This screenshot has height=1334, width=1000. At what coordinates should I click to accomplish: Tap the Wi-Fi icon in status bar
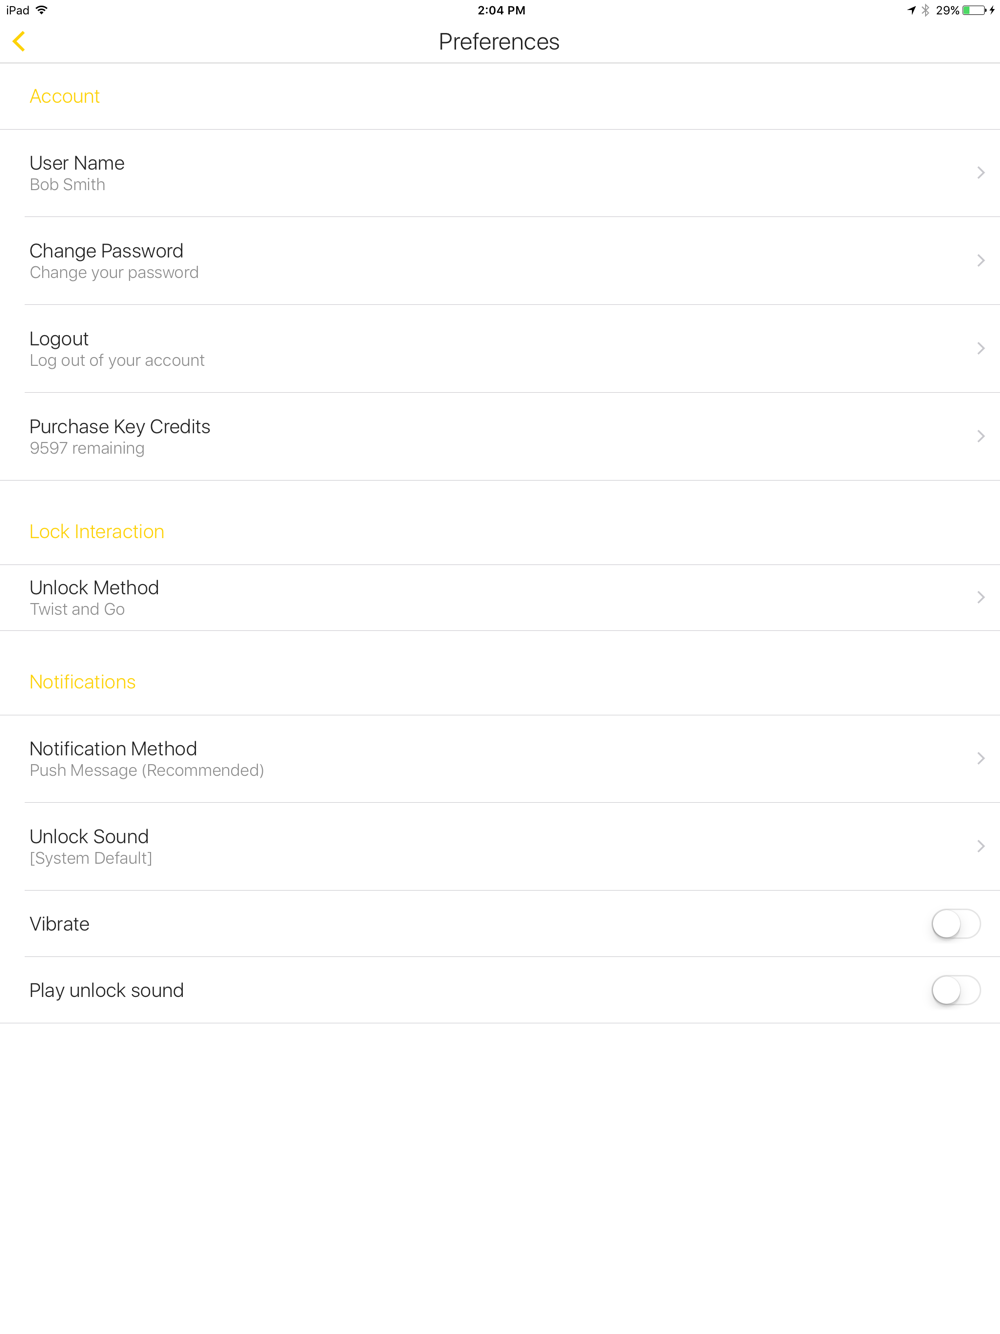pyautogui.click(x=42, y=10)
